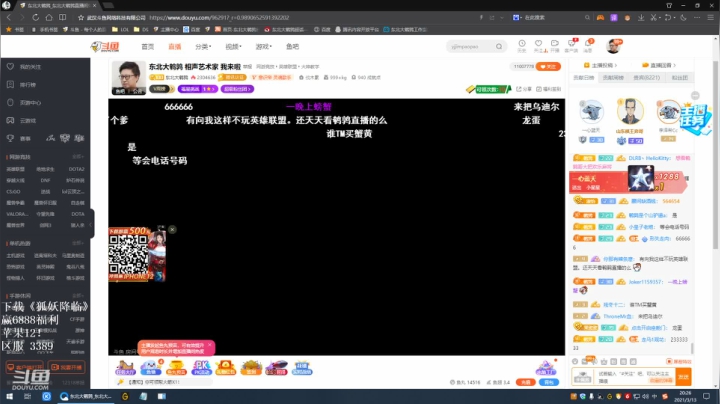Select the 直播 live tab
This screenshot has width=720, height=404.
pyautogui.click(x=174, y=46)
